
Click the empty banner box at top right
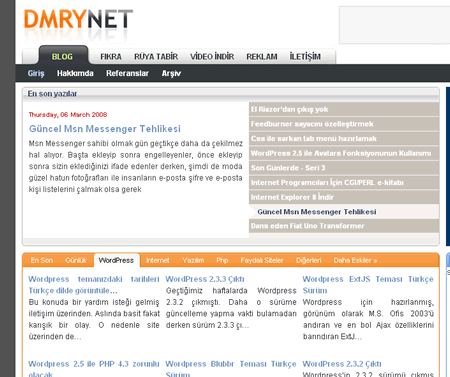[395, 25]
